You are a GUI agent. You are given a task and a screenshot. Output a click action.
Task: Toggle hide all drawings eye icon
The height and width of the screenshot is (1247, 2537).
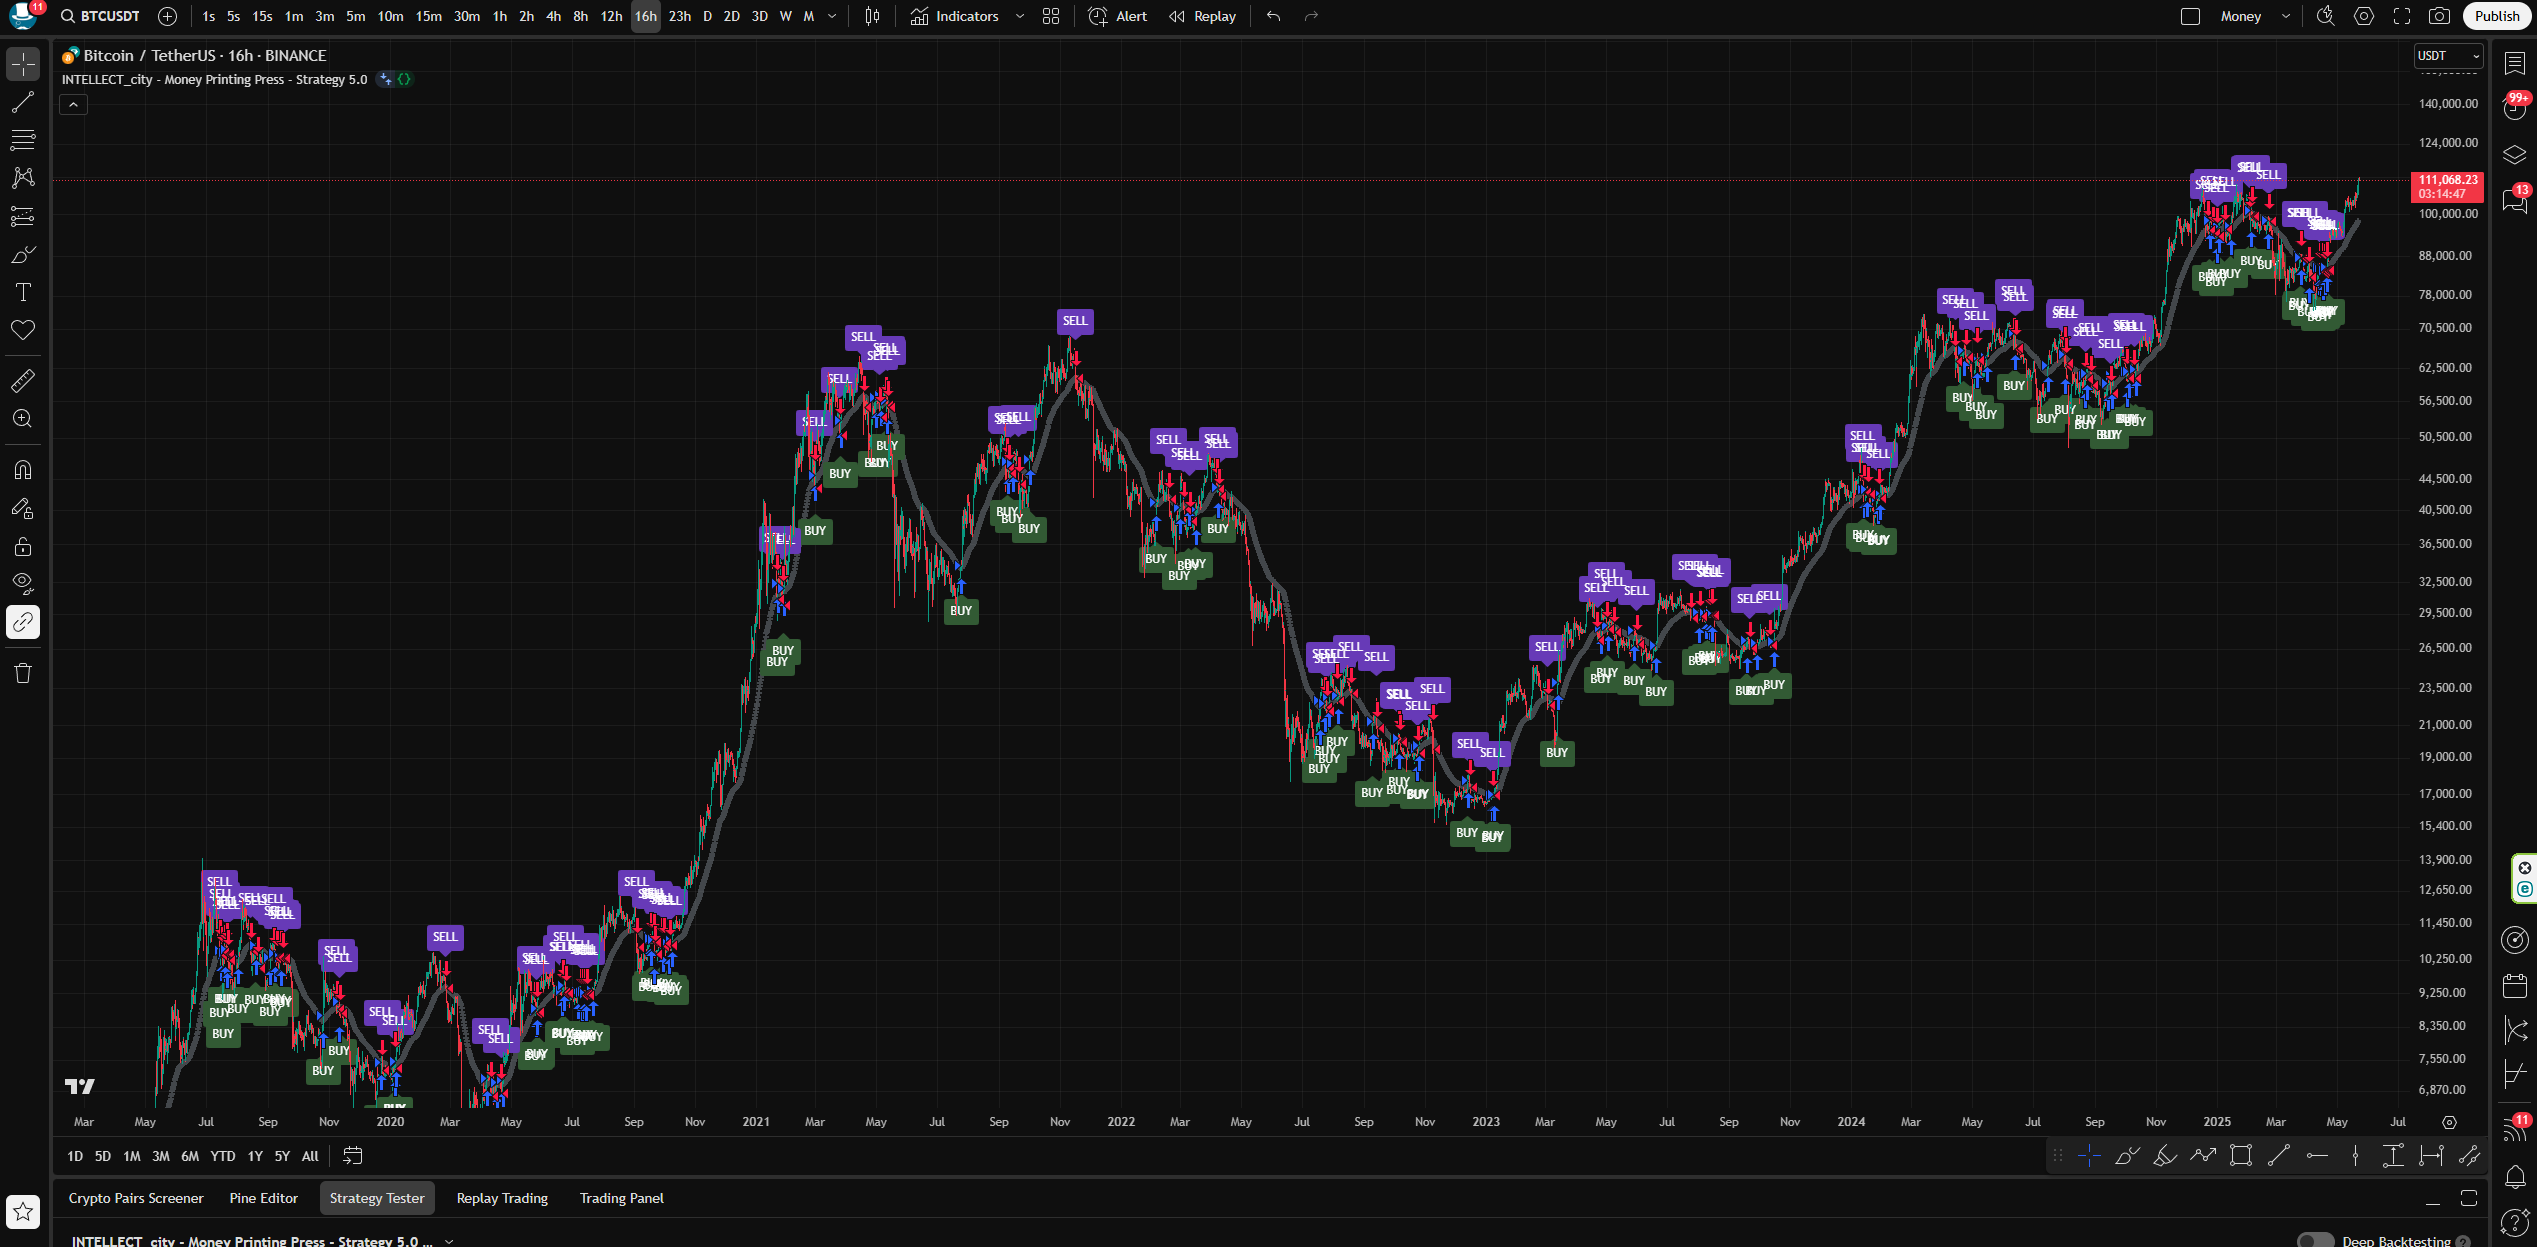pyautogui.click(x=22, y=583)
